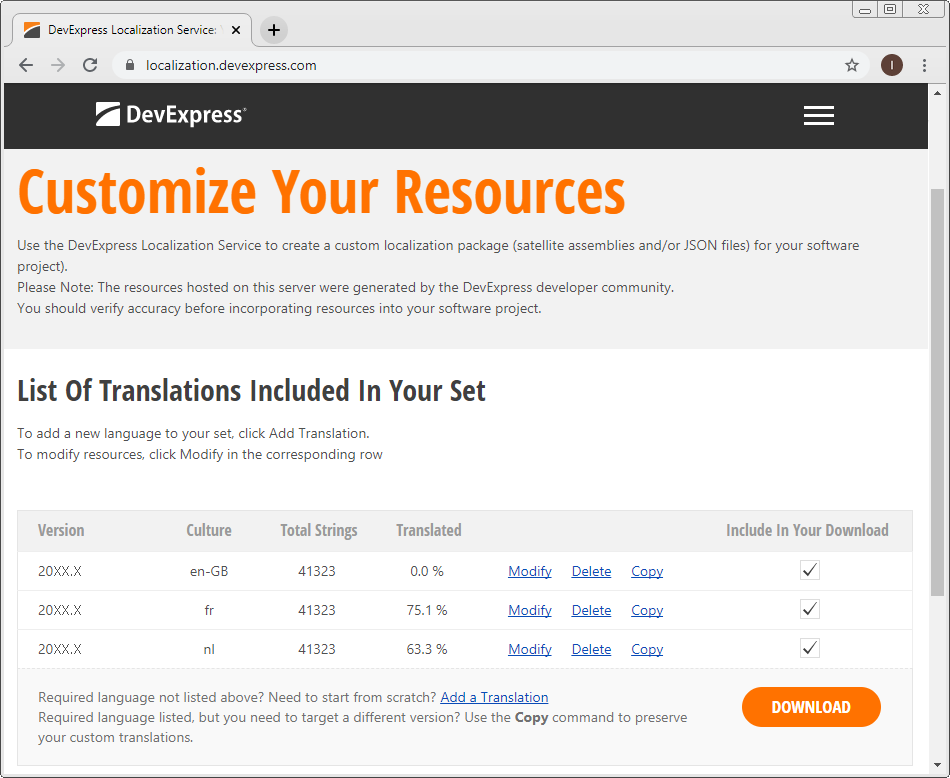Click the en-GB culture cell
This screenshot has height=778, width=950.
pyautogui.click(x=209, y=571)
